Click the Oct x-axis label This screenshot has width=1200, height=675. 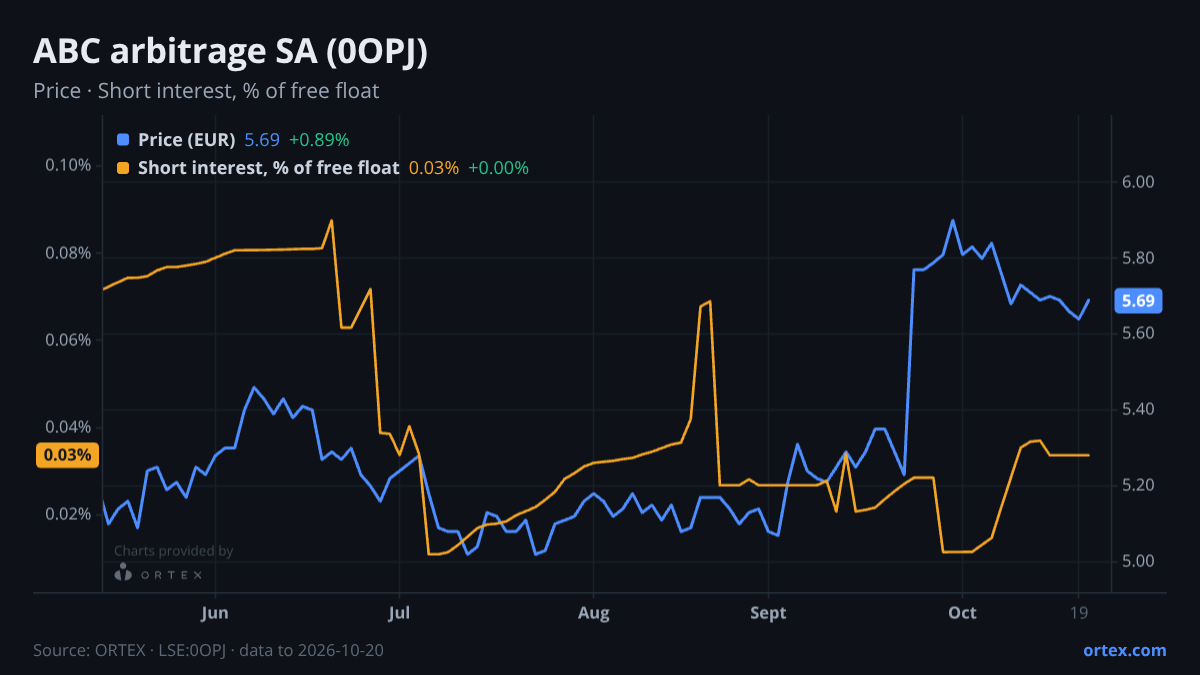coord(962,613)
